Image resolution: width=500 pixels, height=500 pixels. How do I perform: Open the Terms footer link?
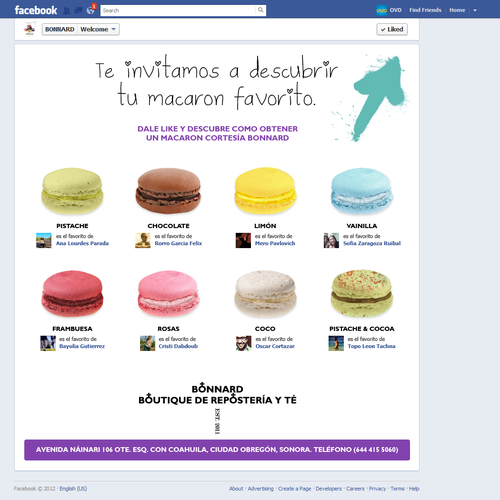397,489
